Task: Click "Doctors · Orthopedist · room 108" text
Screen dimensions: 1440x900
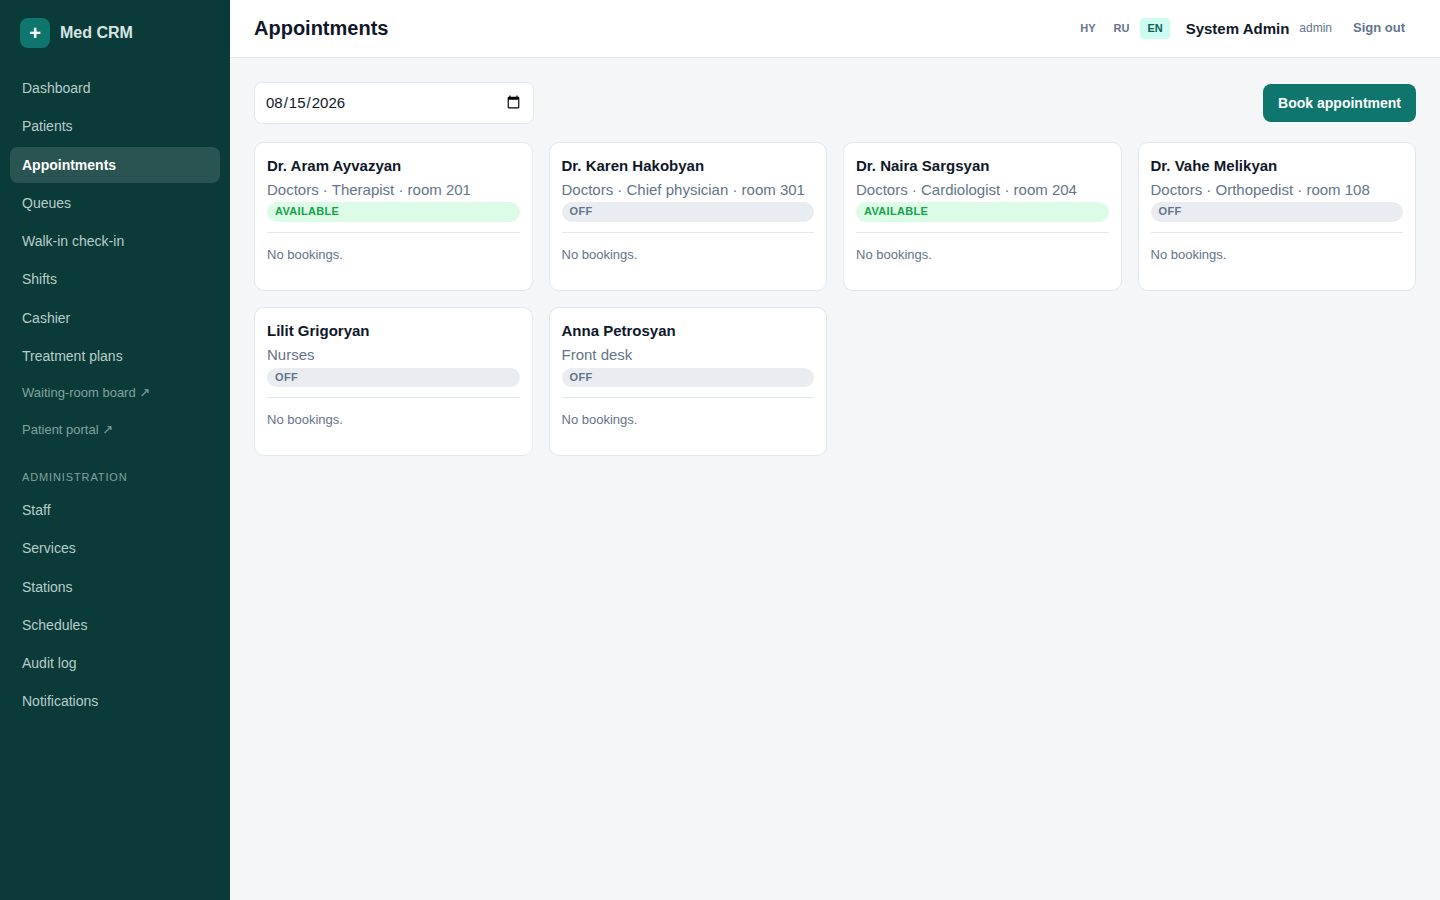Action: click(x=1260, y=190)
